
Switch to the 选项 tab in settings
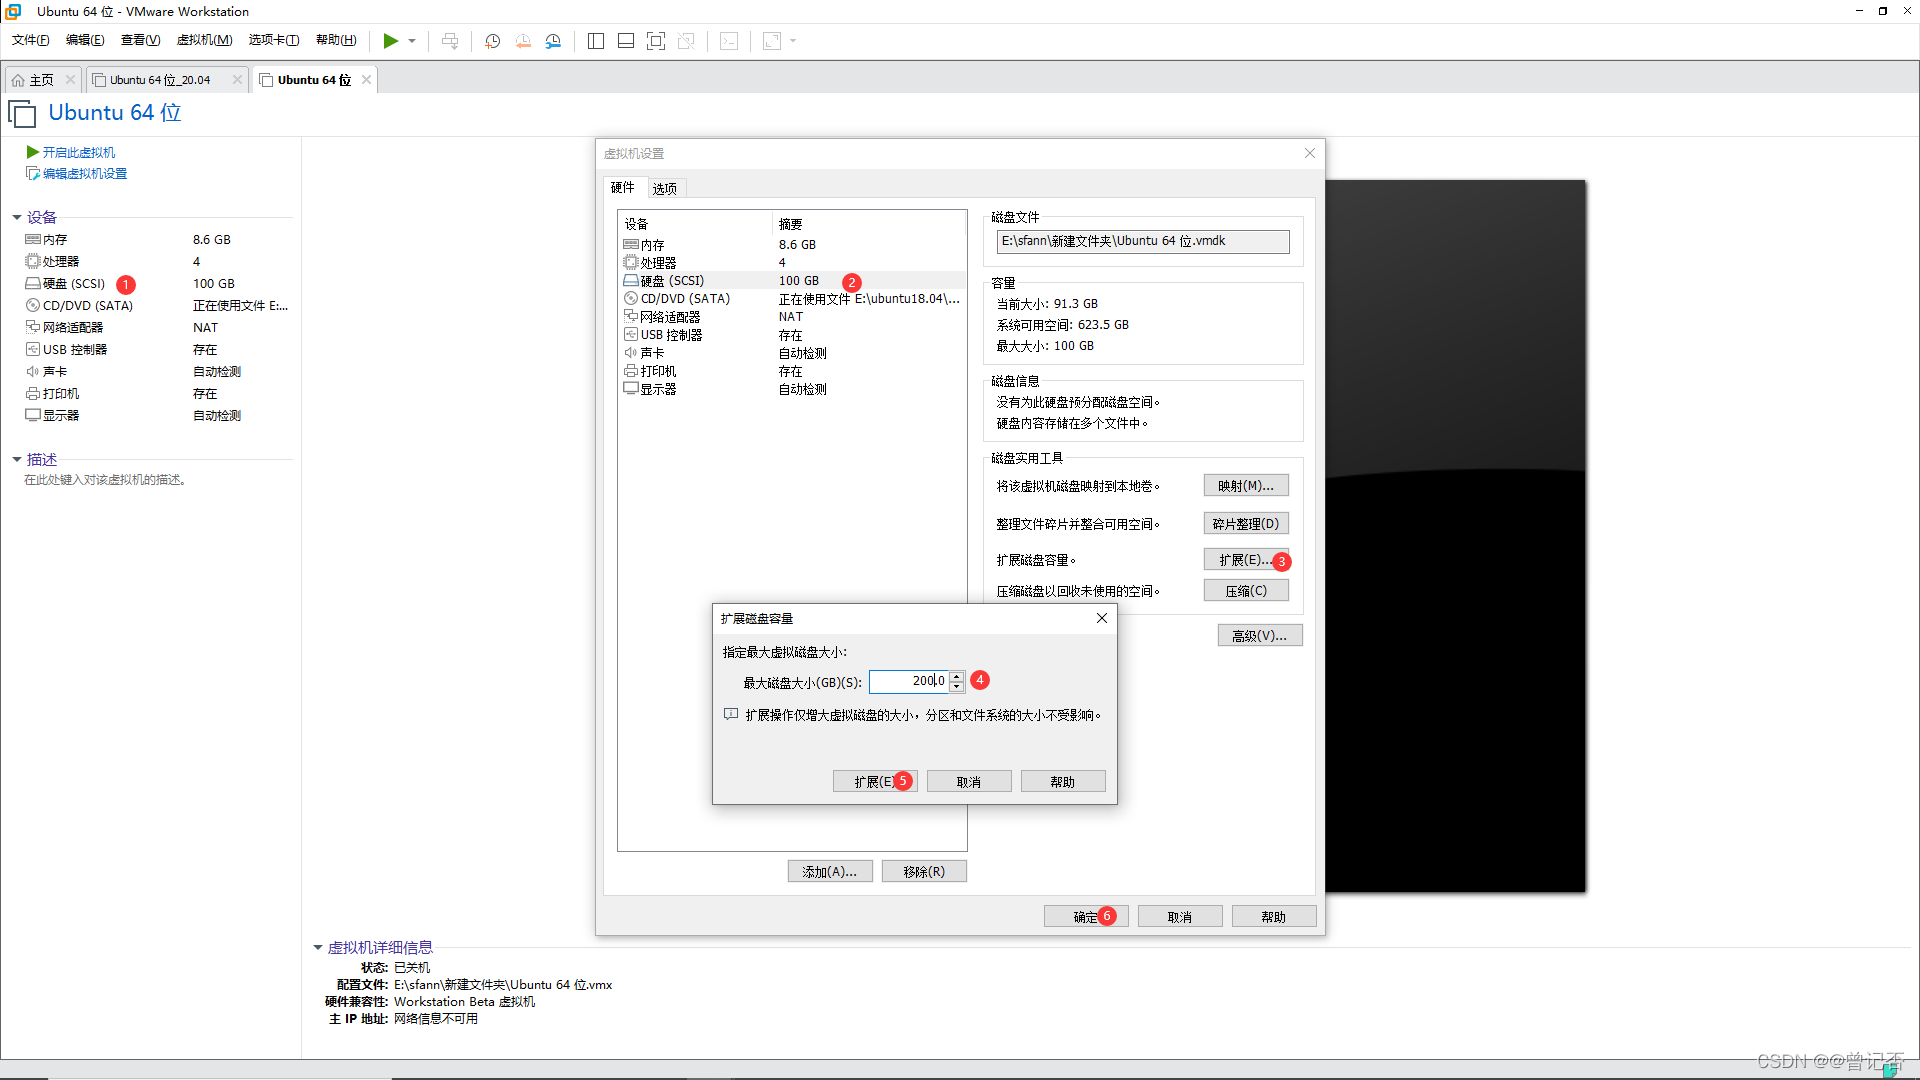pos(664,188)
